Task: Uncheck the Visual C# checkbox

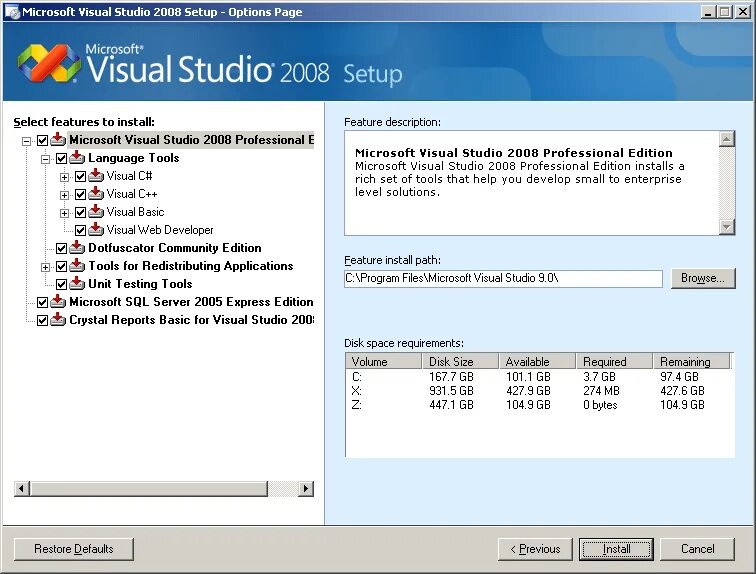Action: click(x=81, y=177)
